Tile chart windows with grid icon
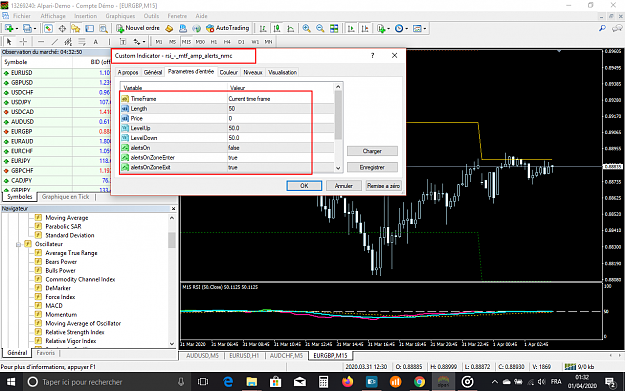The image size is (625, 391). coord(334,28)
